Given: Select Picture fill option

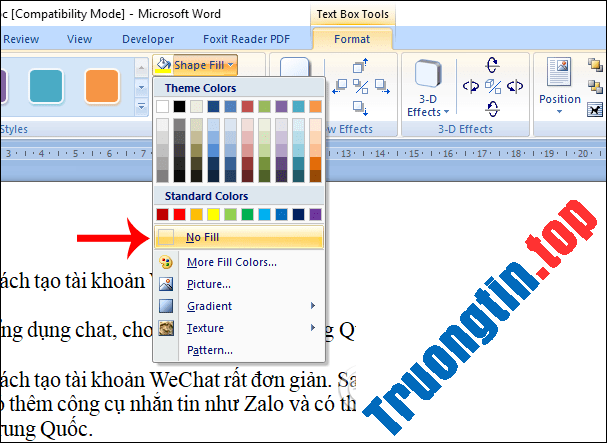Looking at the screenshot, I should [x=208, y=284].
